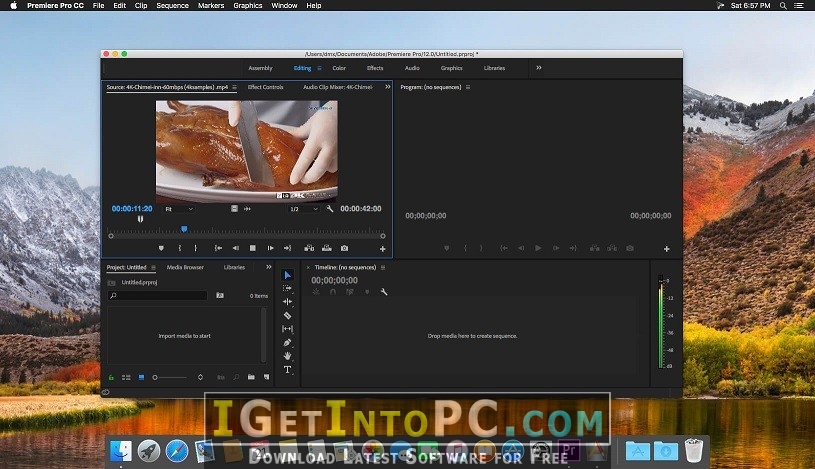Viewport: 815px width, 469px height.
Task: Click the Insert edit button
Action: click(309, 249)
